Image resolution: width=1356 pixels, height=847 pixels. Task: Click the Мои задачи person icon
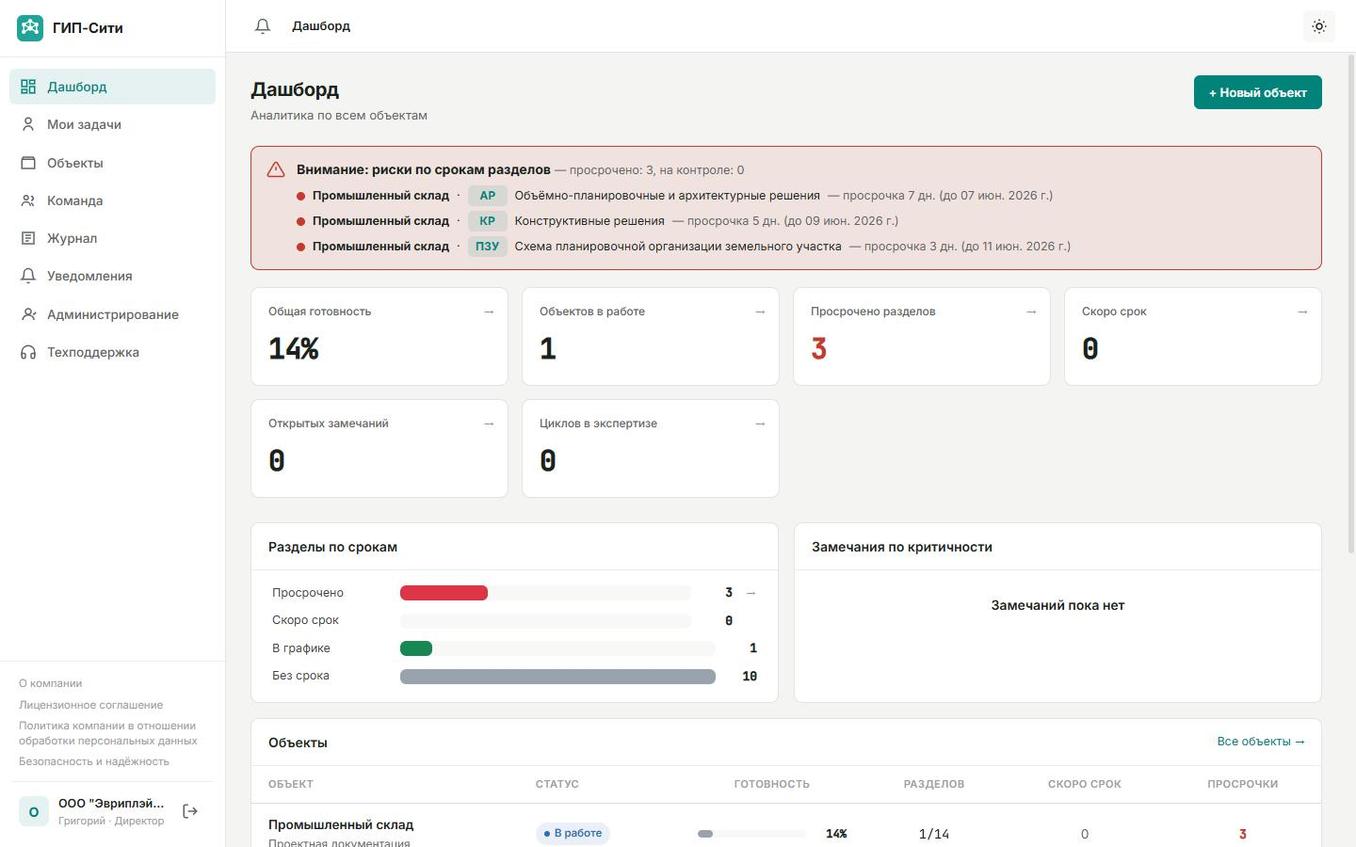(28, 125)
